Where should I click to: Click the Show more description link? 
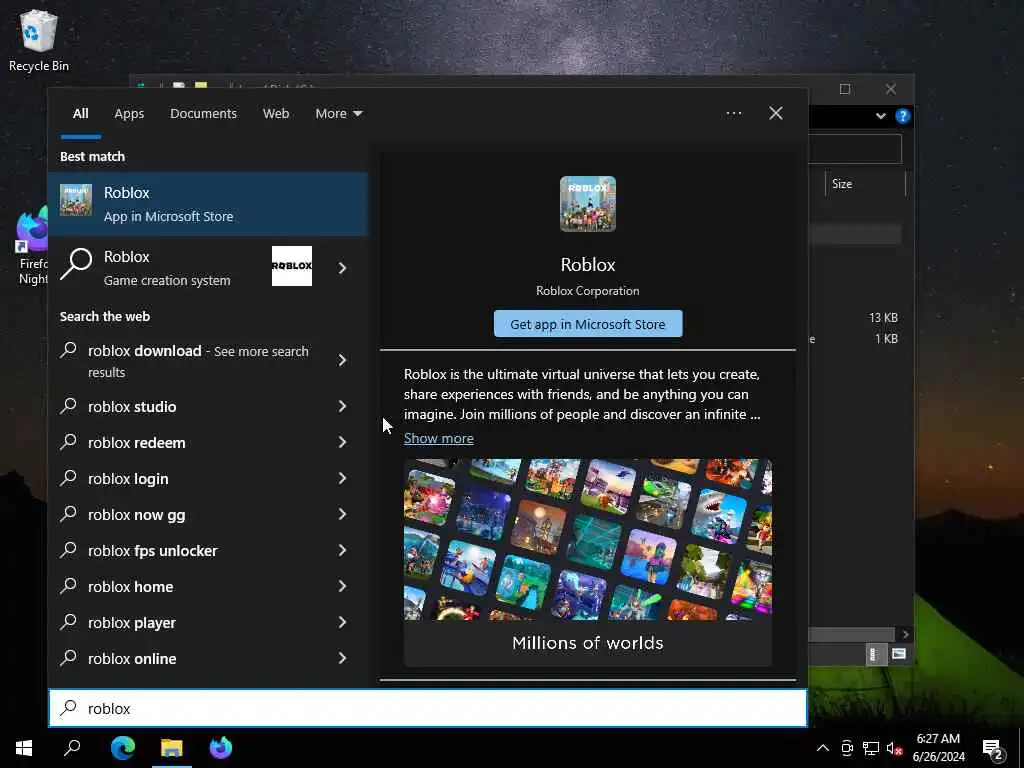(x=439, y=438)
